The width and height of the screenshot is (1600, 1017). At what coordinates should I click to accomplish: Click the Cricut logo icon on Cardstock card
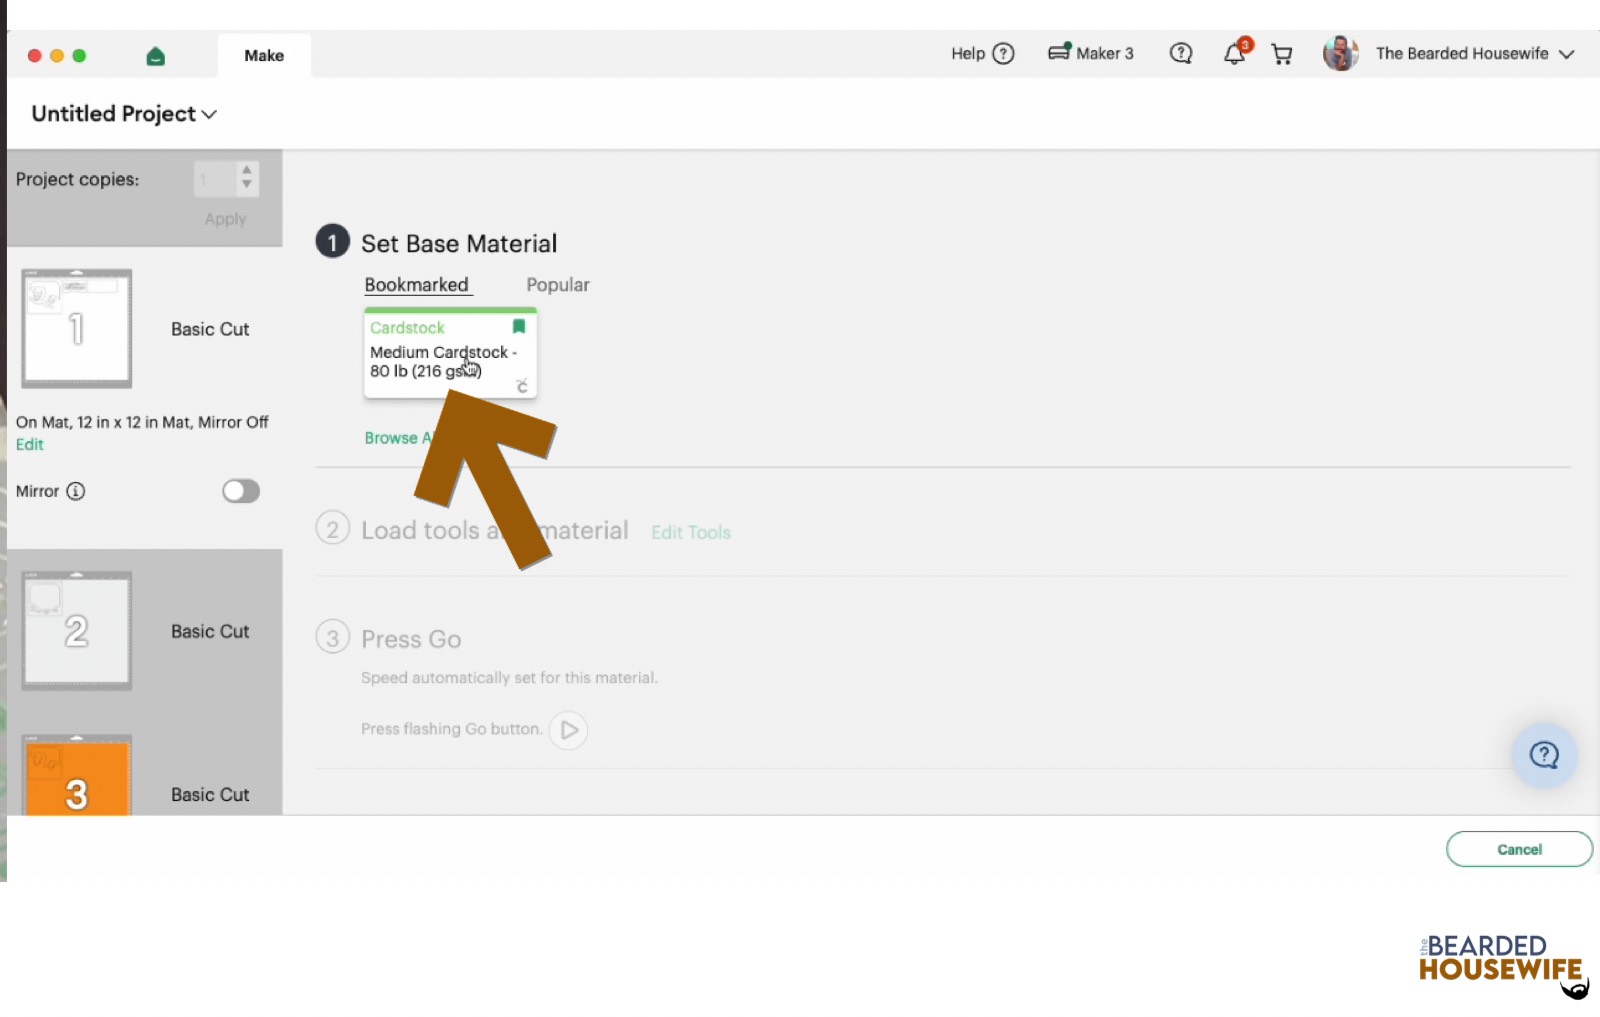(x=521, y=386)
